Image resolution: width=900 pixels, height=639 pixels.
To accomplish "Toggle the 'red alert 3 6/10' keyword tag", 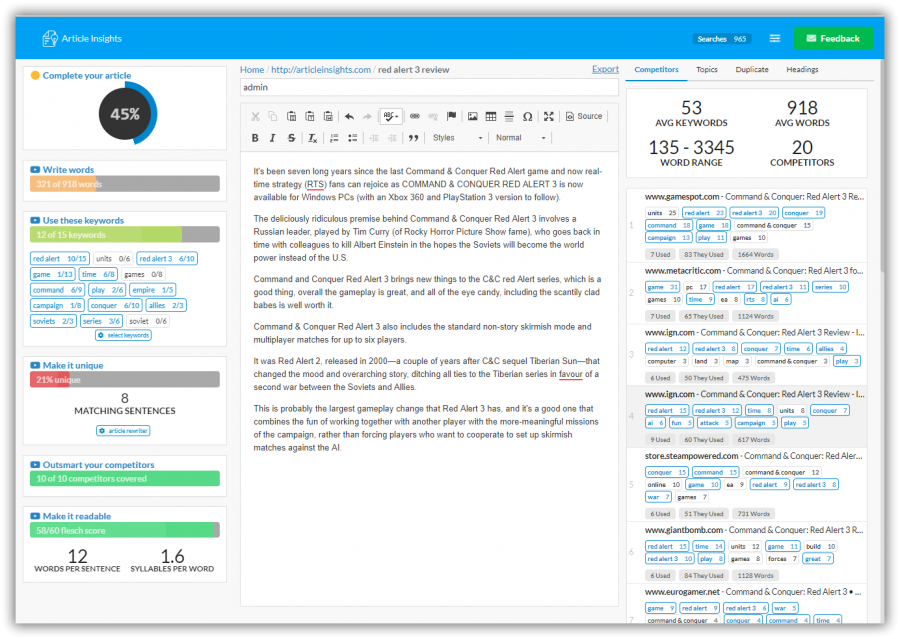I will point(167,259).
